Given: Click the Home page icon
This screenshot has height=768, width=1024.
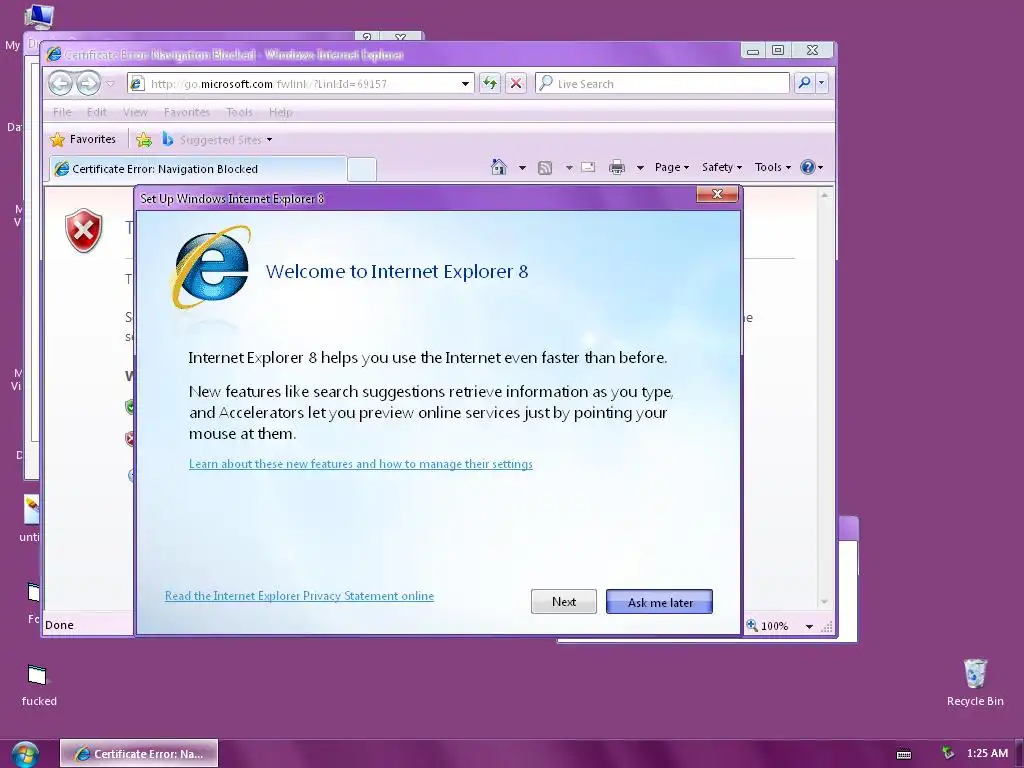Looking at the screenshot, I should tap(499, 167).
